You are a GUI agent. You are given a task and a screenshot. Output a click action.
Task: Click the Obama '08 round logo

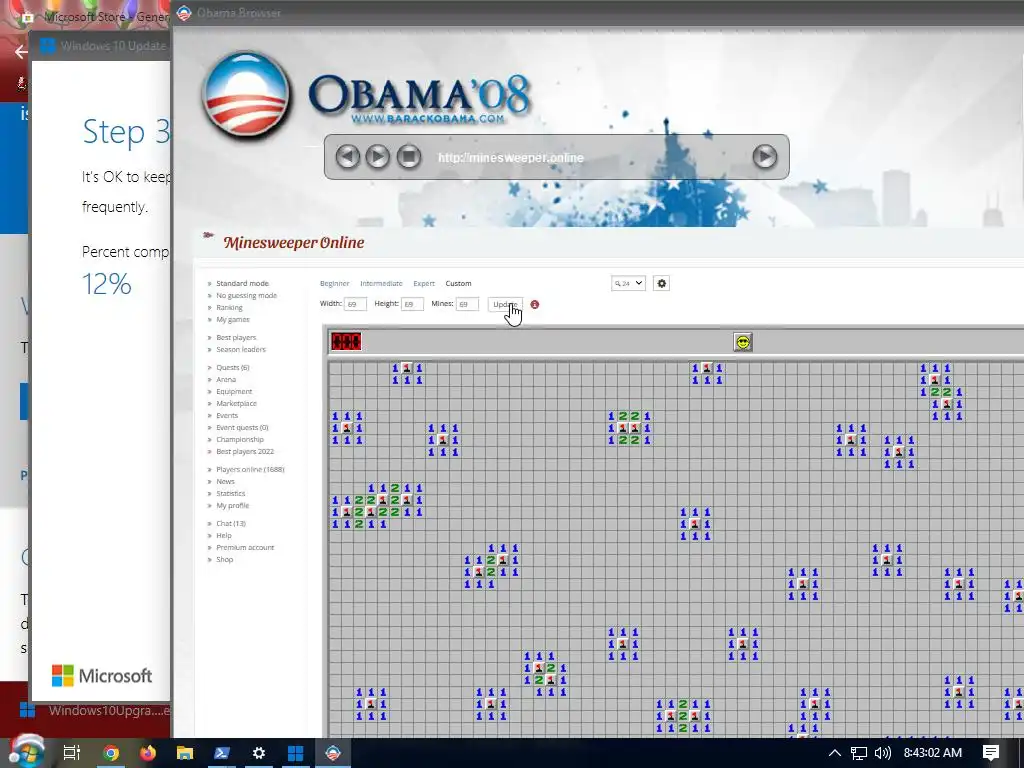click(x=247, y=95)
